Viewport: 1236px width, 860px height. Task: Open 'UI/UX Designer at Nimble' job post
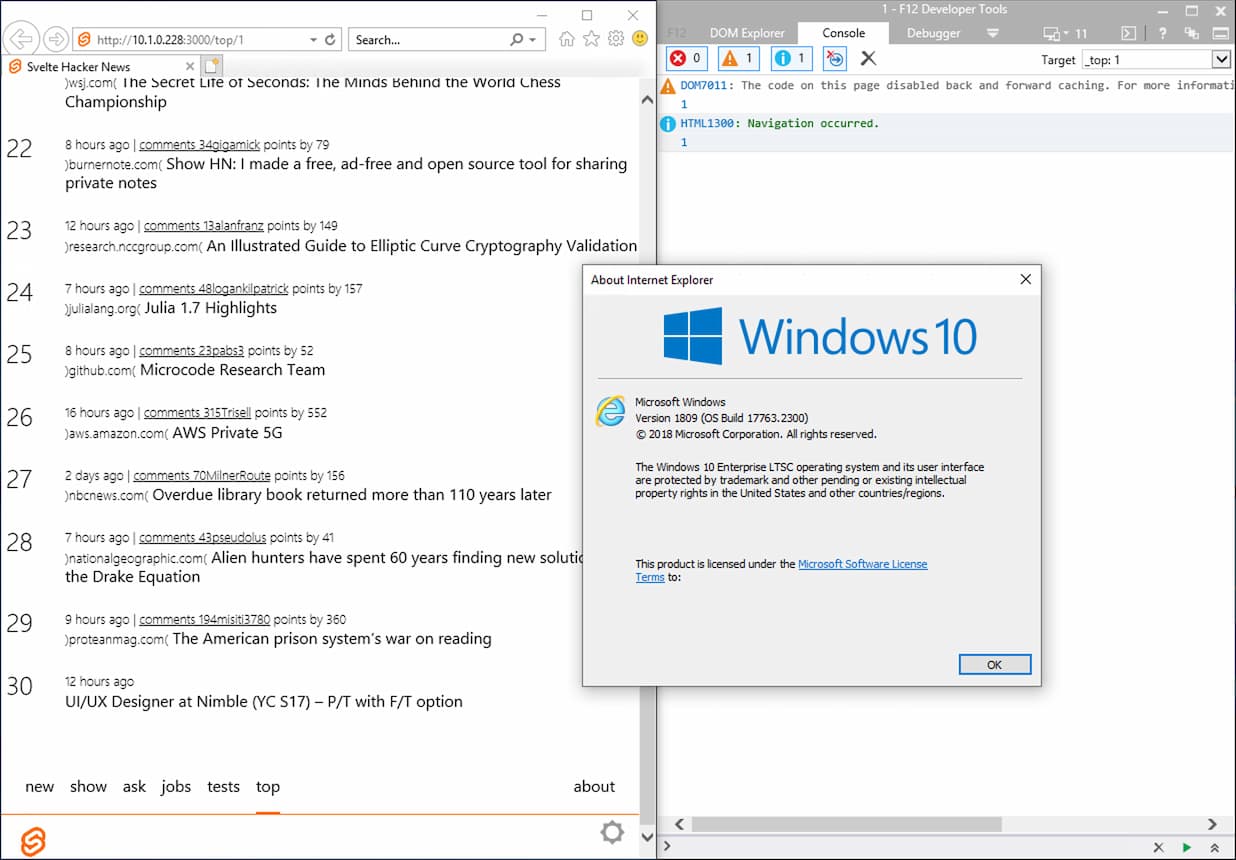[264, 702]
